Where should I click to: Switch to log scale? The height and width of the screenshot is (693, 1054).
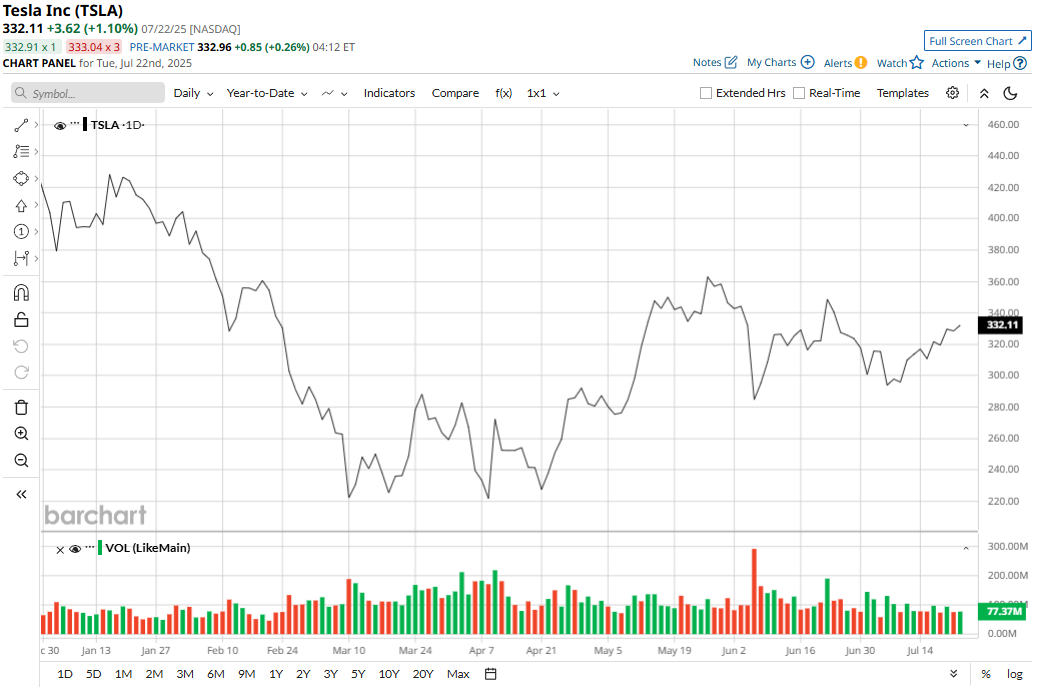click(1014, 674)
